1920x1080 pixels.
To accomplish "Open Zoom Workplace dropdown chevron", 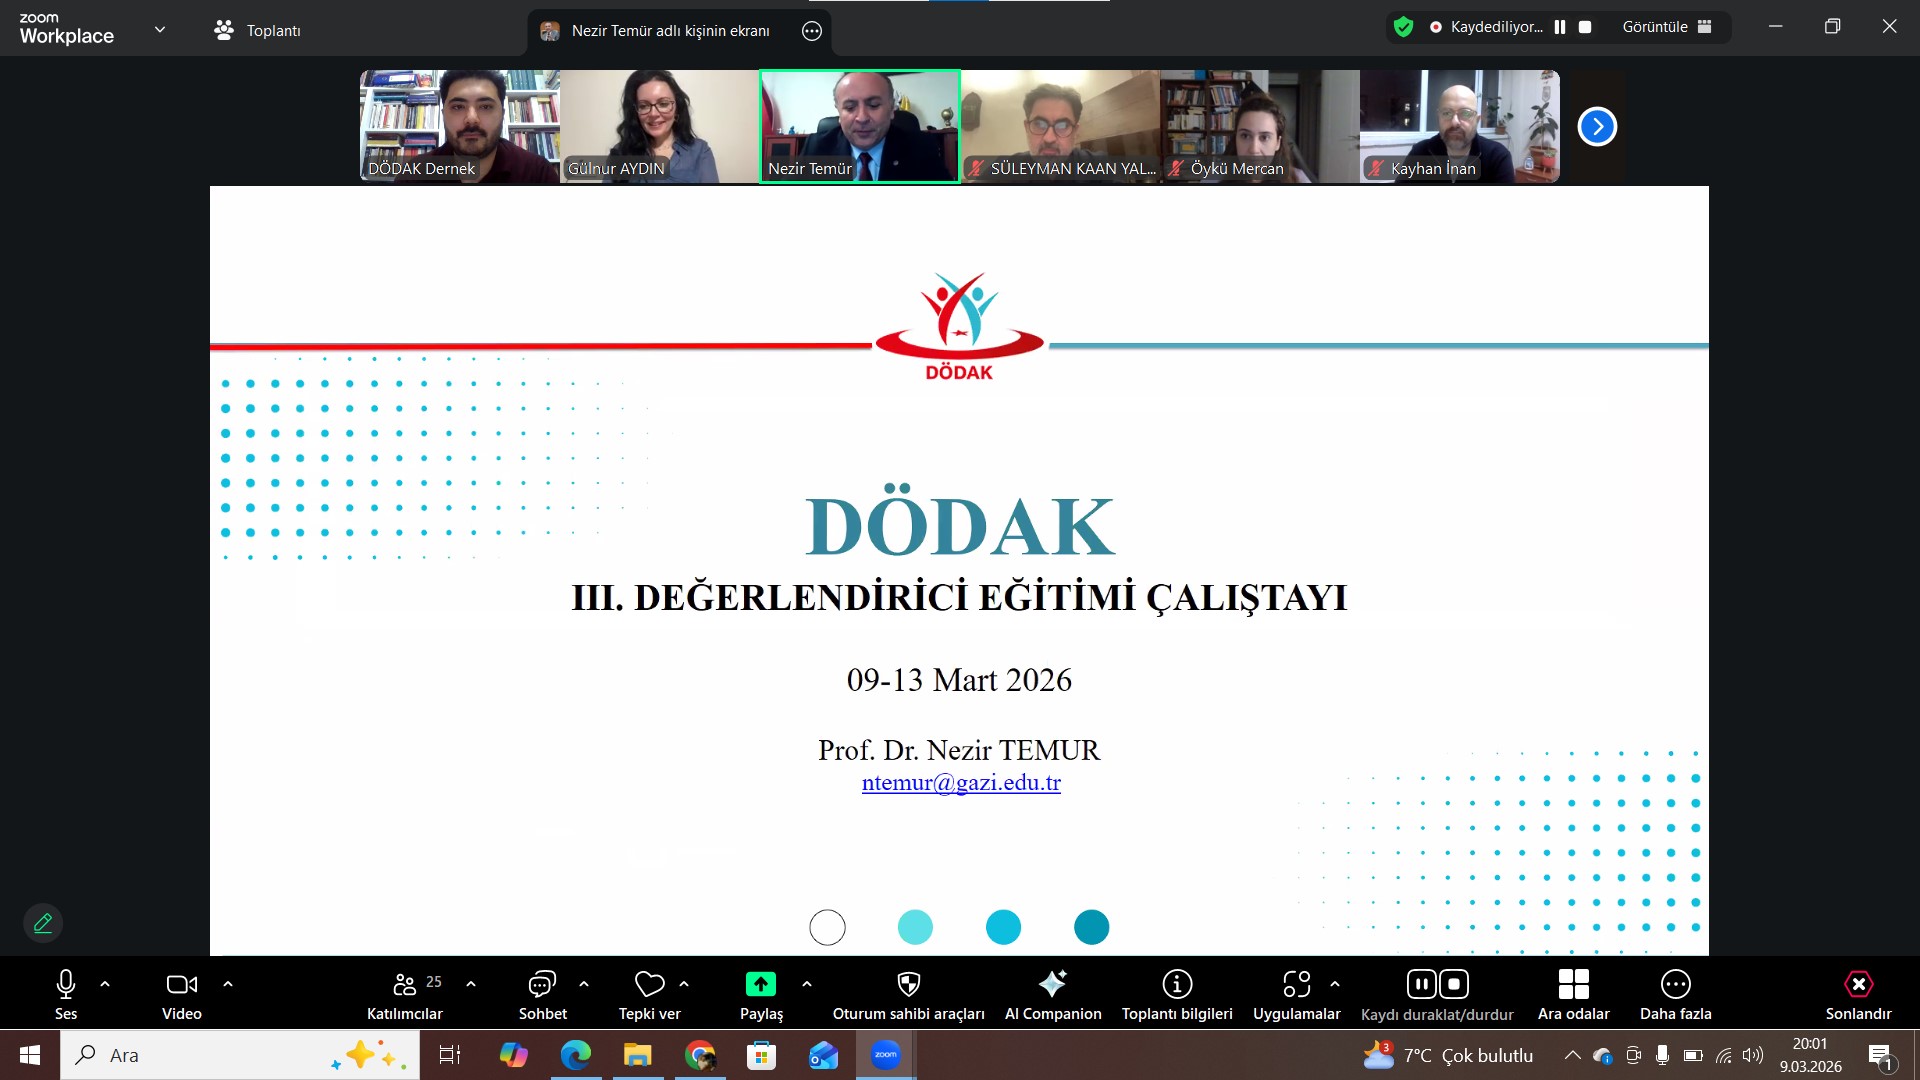I will click(x=160, y=29).
